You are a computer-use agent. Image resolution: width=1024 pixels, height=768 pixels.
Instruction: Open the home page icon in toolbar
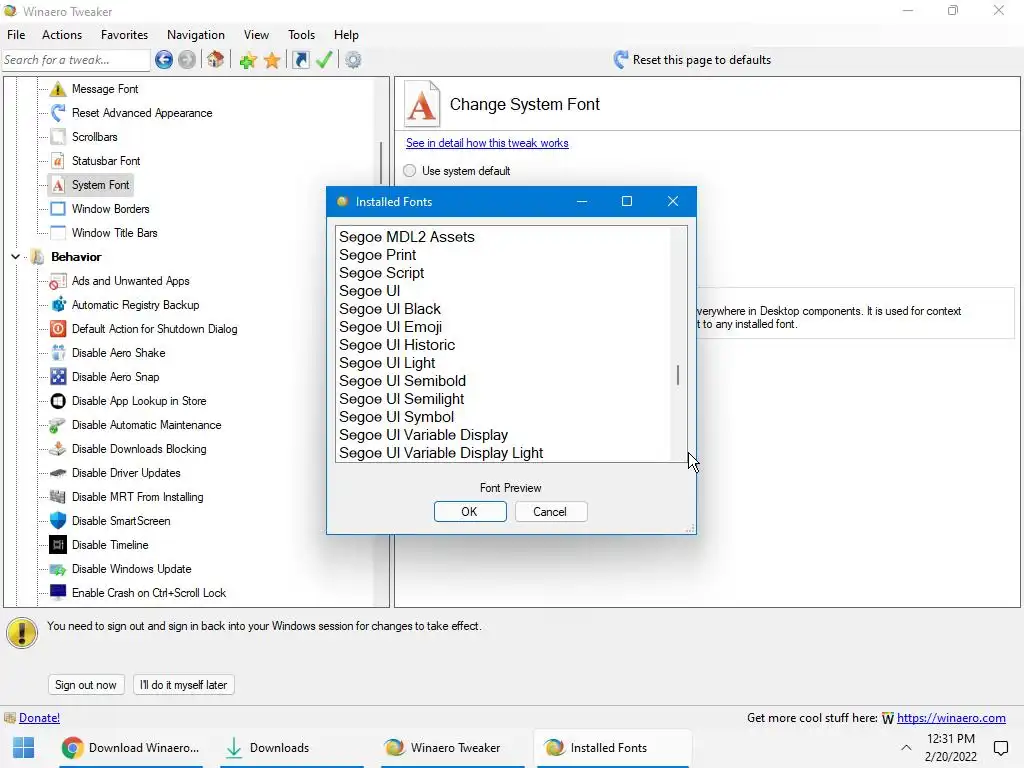click(x=216, y=60)
